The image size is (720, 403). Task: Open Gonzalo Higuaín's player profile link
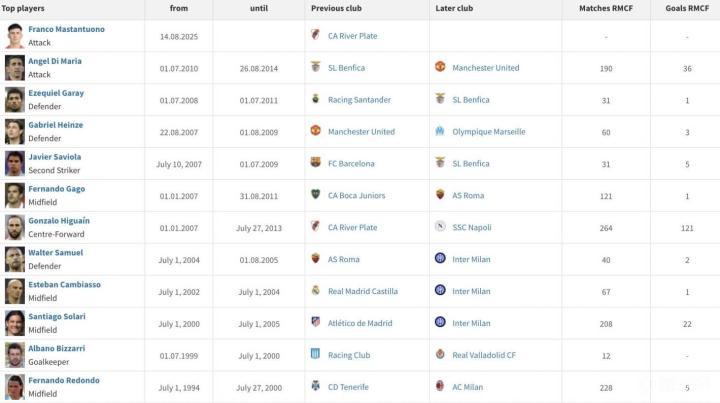[x=59, y=221]
